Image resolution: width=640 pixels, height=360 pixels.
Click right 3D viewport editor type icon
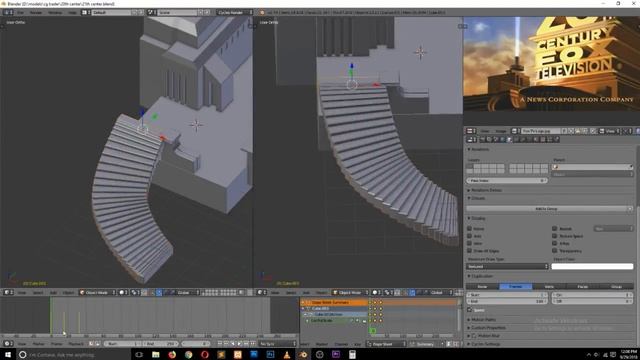pyautogui.click(x=262, y=292)
